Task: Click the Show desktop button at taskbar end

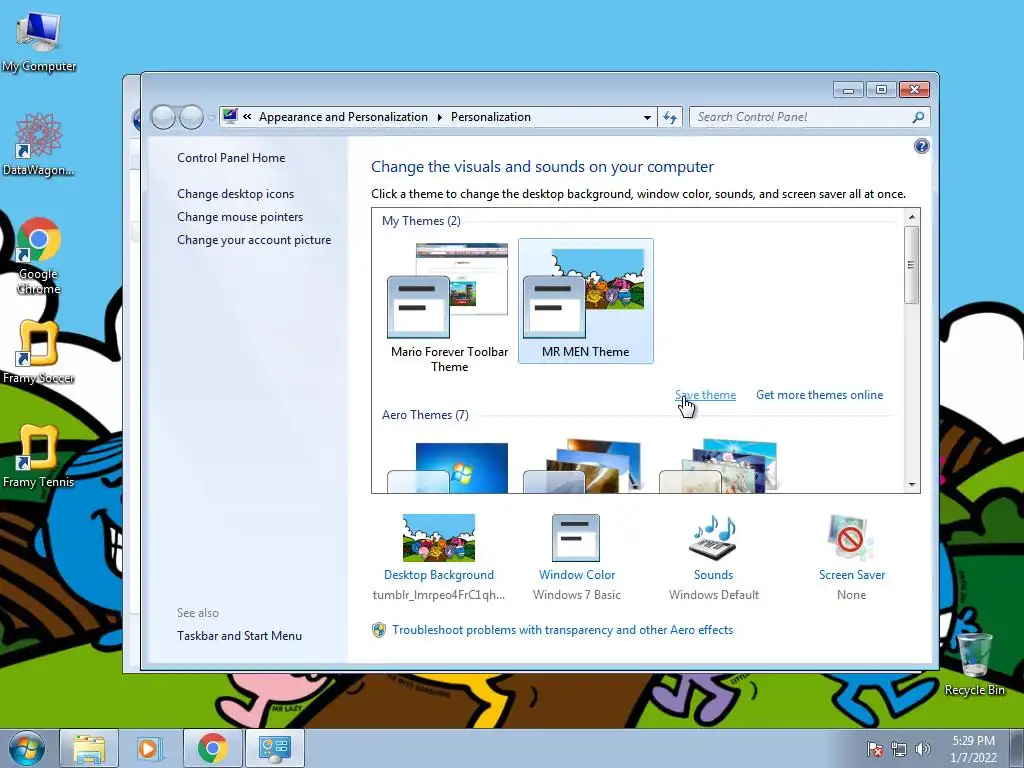Action: pyautogui.click(x=1016, y=748)
